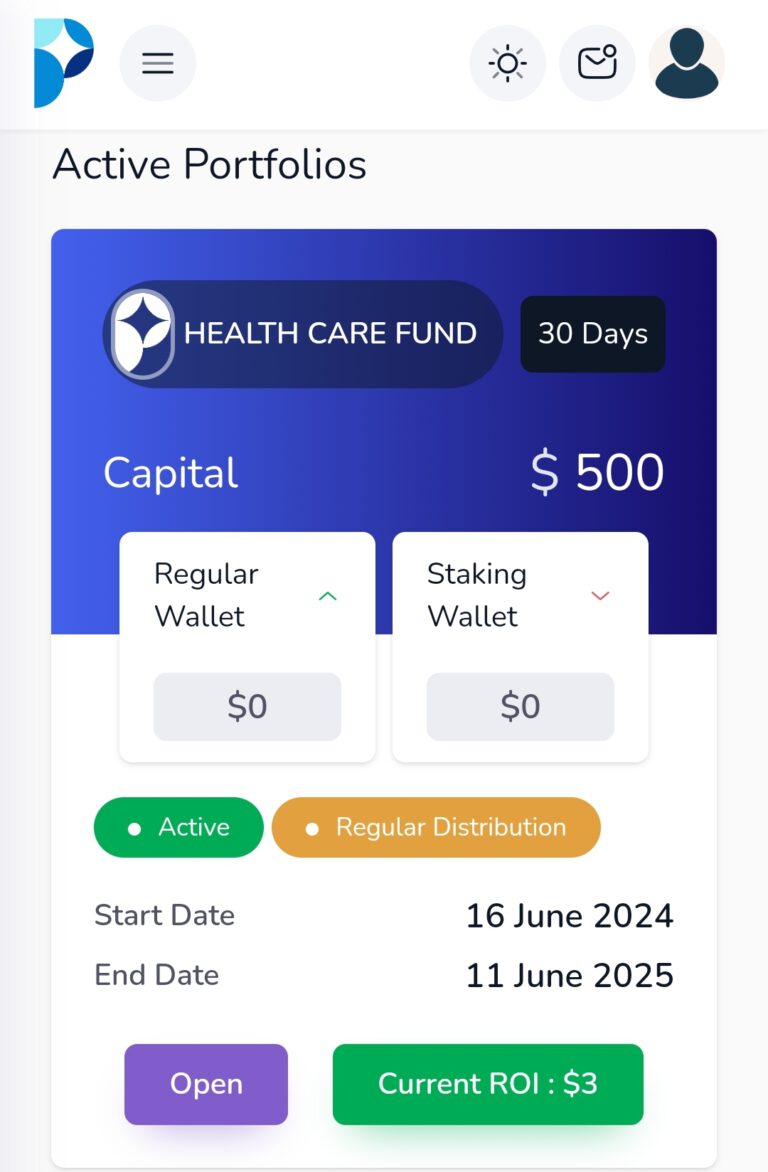
Task: Toggle light/dark theme sun icon
Action: point(507,64)
